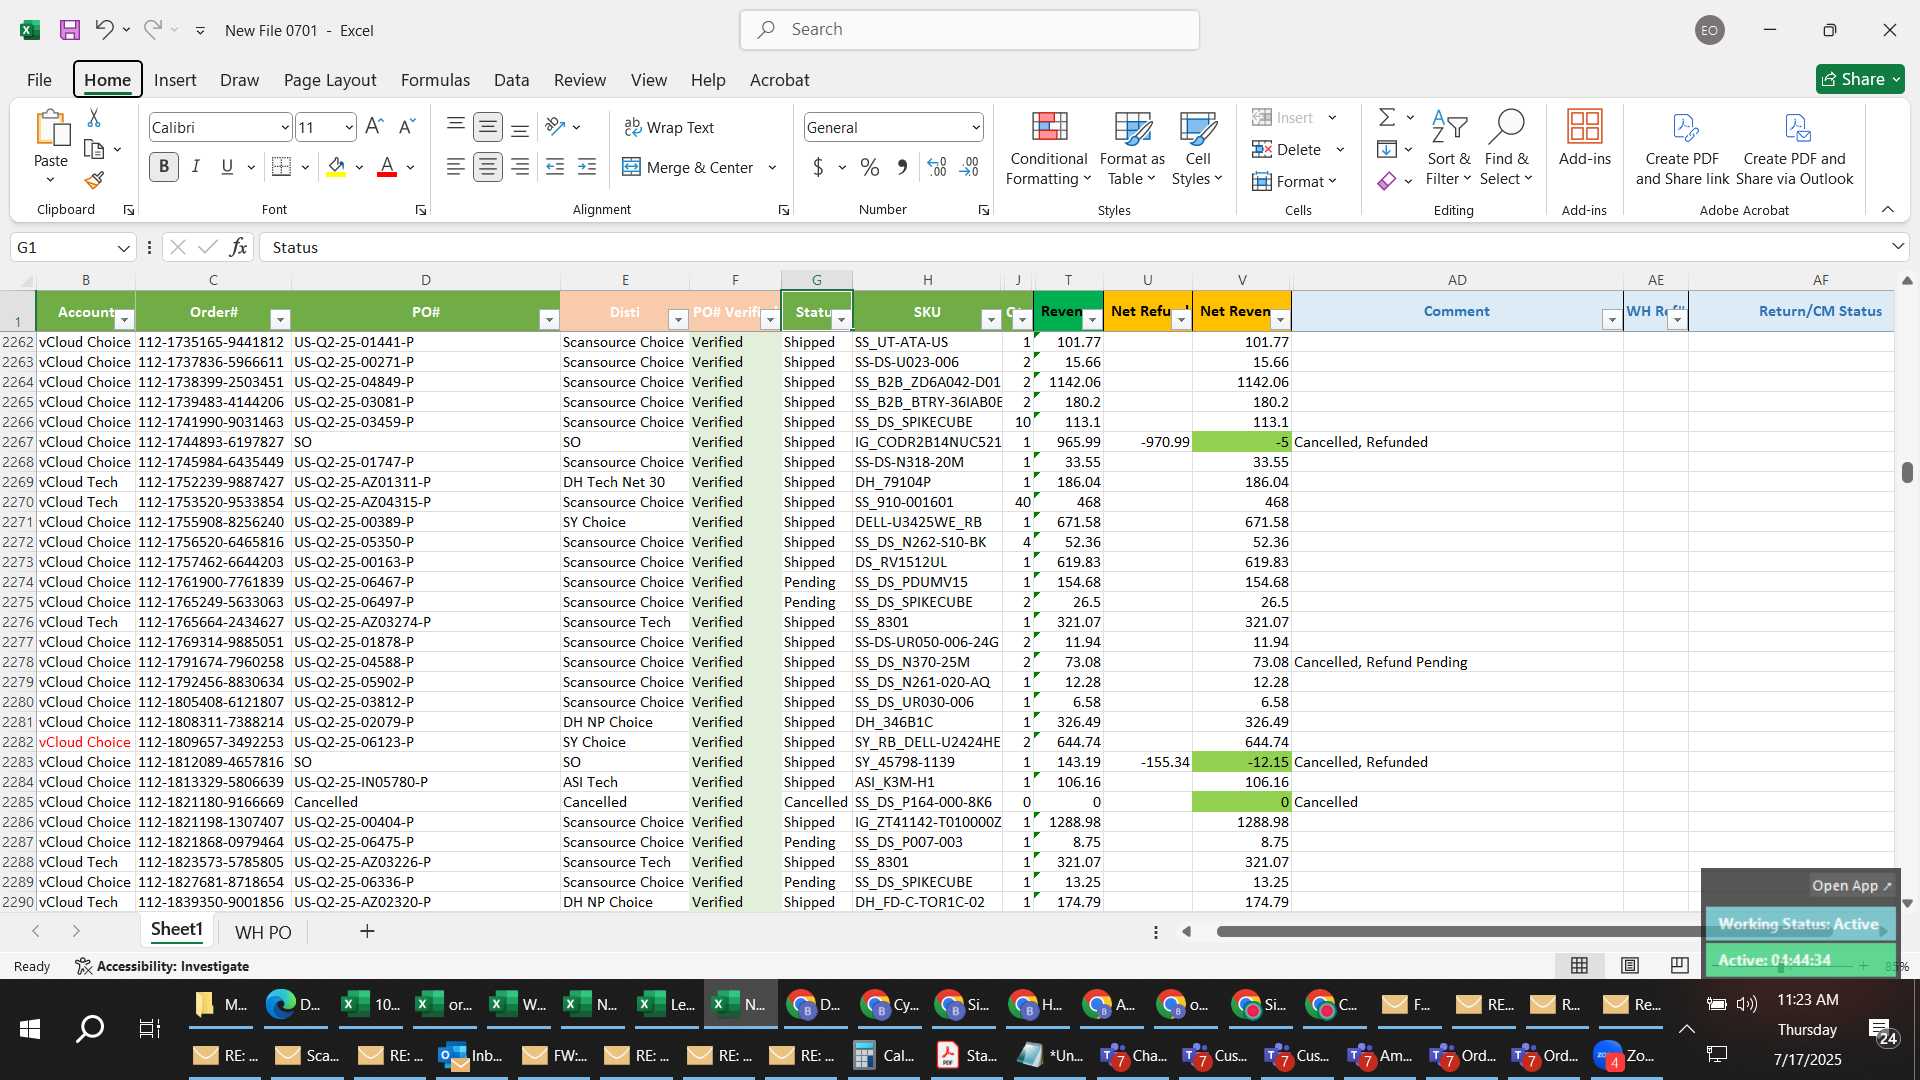Viewport: 1920px width, 1080px height.
Task: Switch to the Data ribbon tab
Action: point(511,80)
